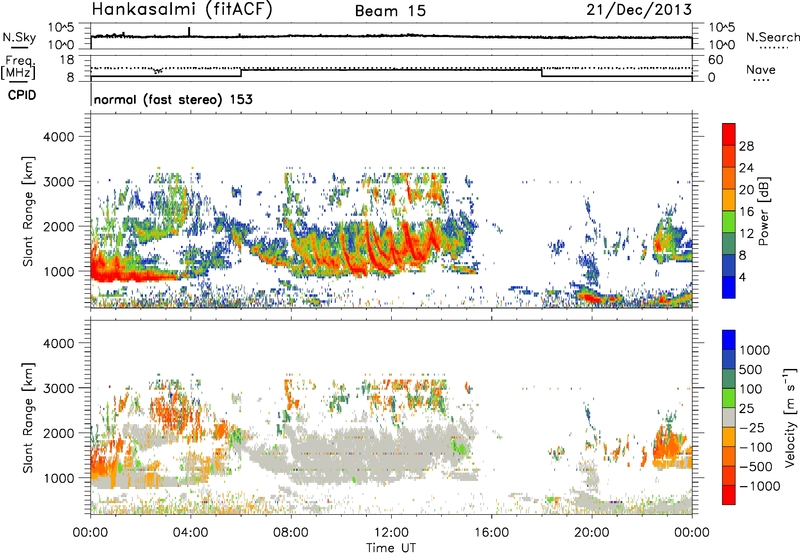The height and width of the screenshot is (554, 800).
Task: Click the '2000' tick on the velocity panel axis
Action: coord(58,433)
